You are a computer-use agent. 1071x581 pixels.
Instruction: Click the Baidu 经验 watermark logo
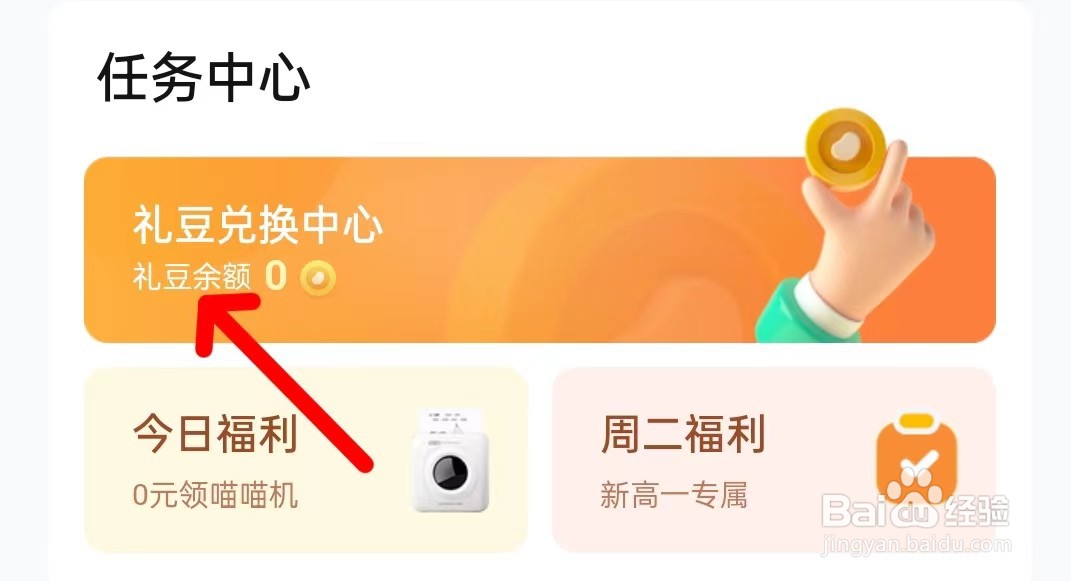coord(915,509)
